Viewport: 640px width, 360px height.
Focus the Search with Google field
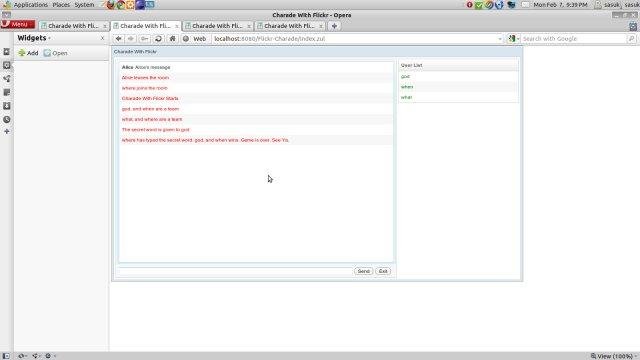click(573, 39)
